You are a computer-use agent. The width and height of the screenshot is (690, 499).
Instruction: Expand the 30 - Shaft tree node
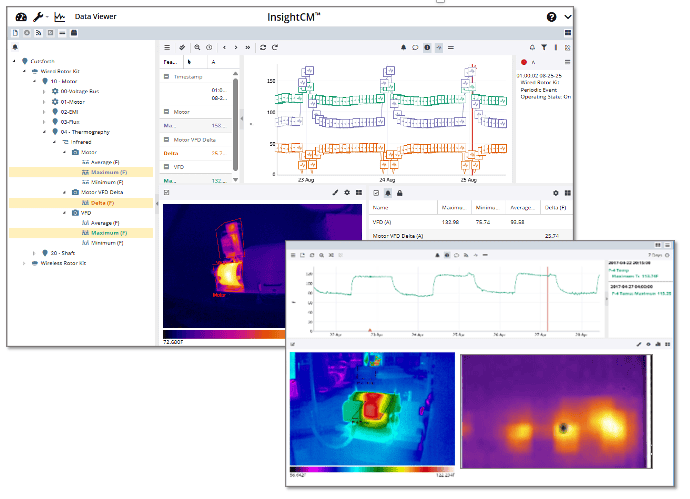click(33, 253)
